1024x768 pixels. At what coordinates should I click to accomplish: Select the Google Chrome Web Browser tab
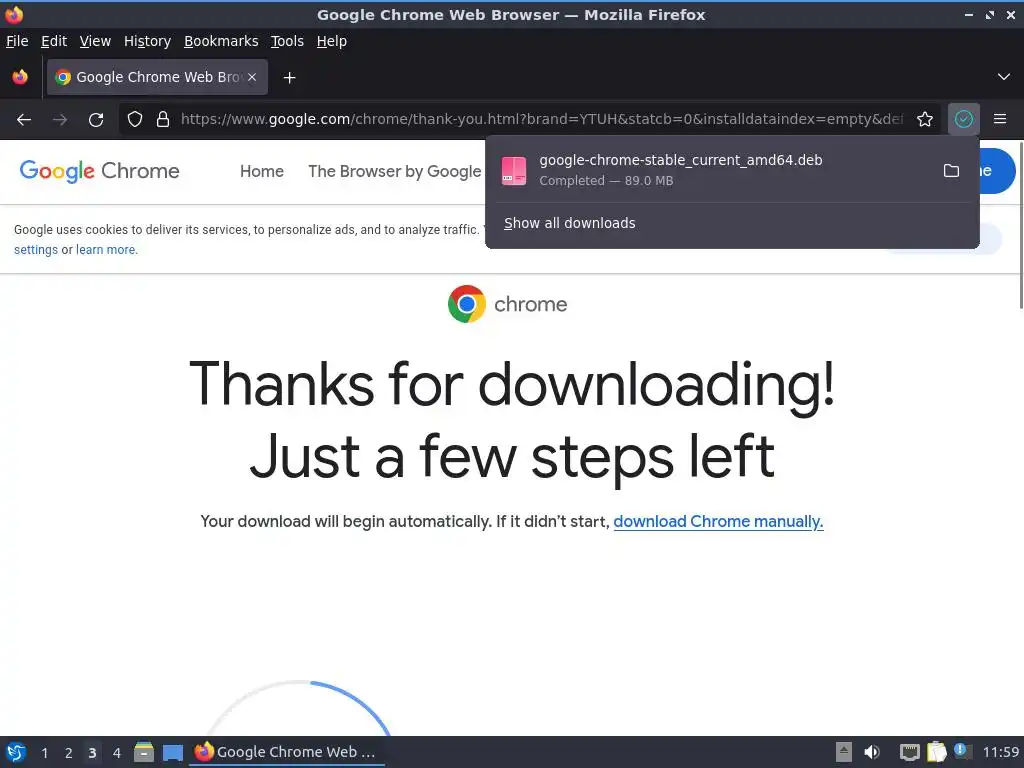[157, 77]
